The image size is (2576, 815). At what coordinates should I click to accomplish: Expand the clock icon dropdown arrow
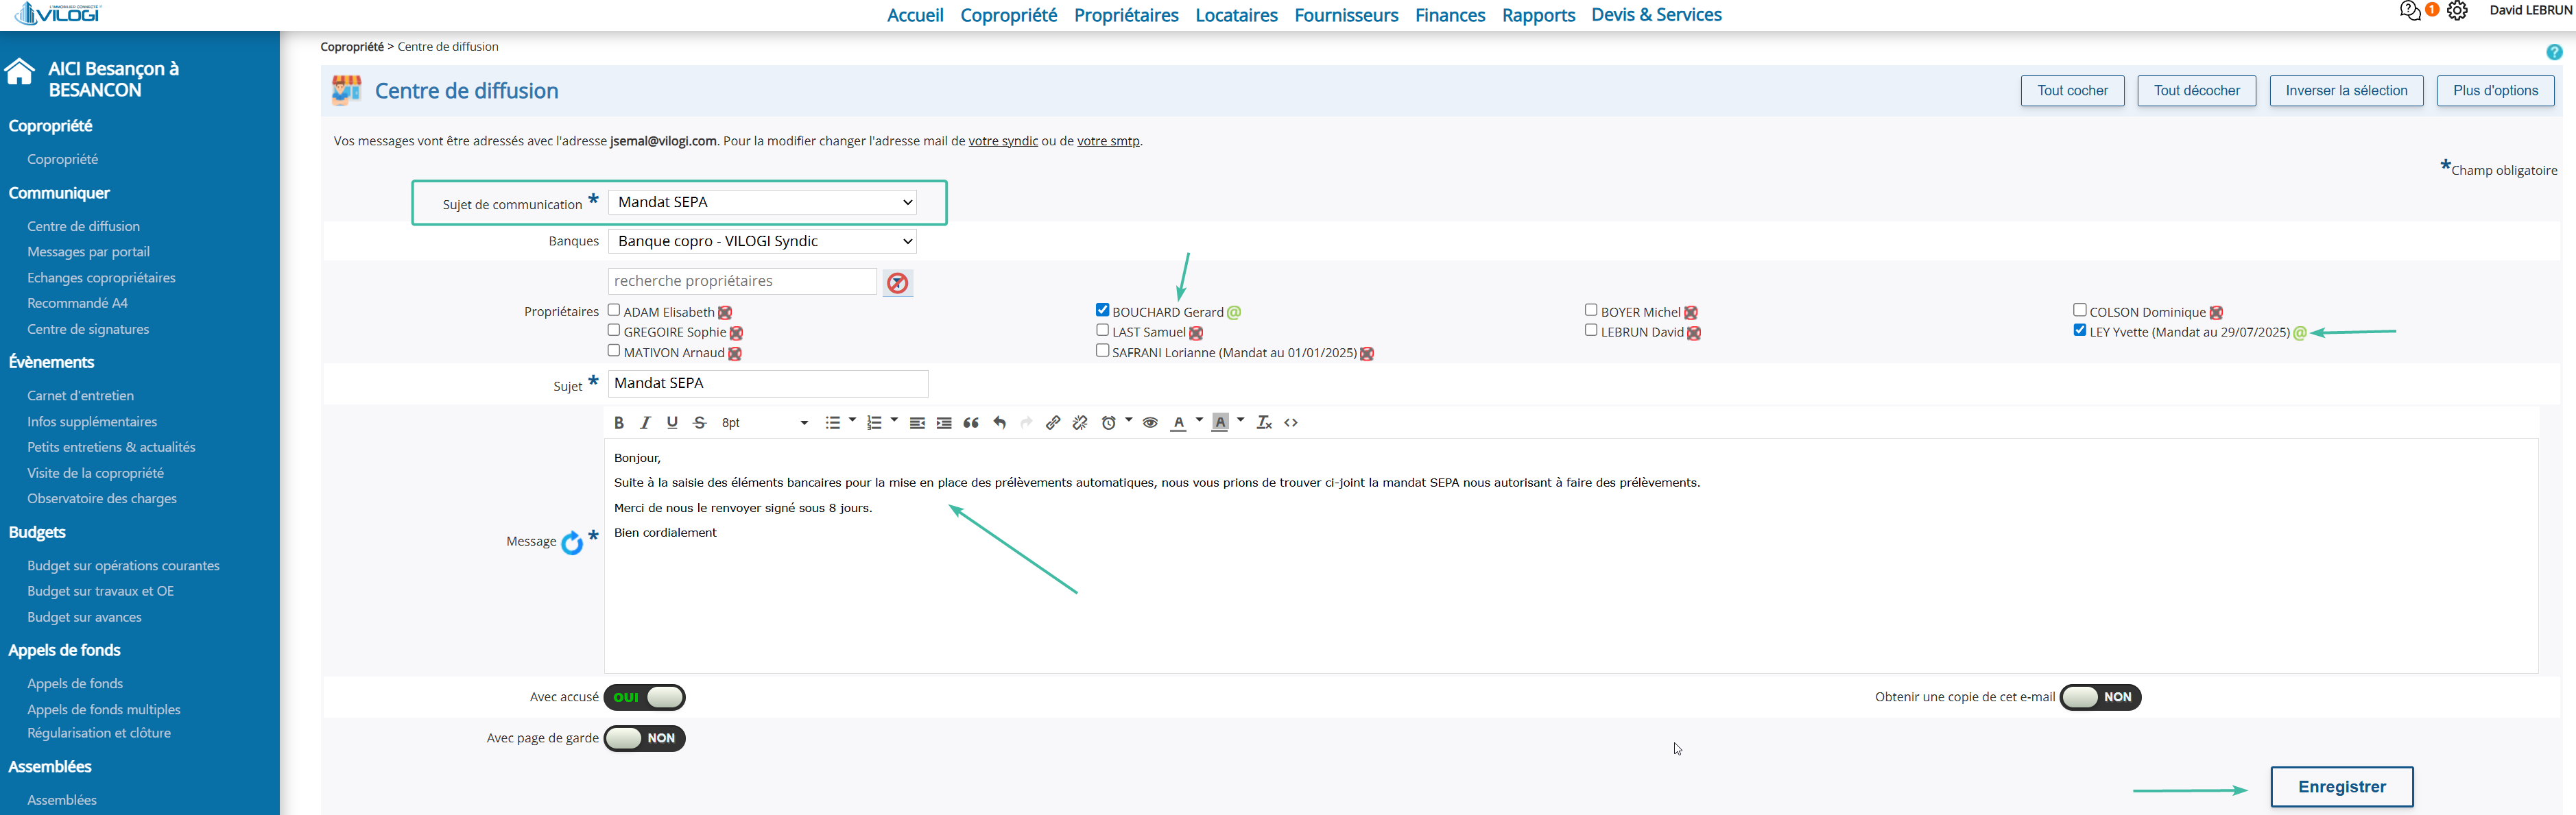[1129, 421]
